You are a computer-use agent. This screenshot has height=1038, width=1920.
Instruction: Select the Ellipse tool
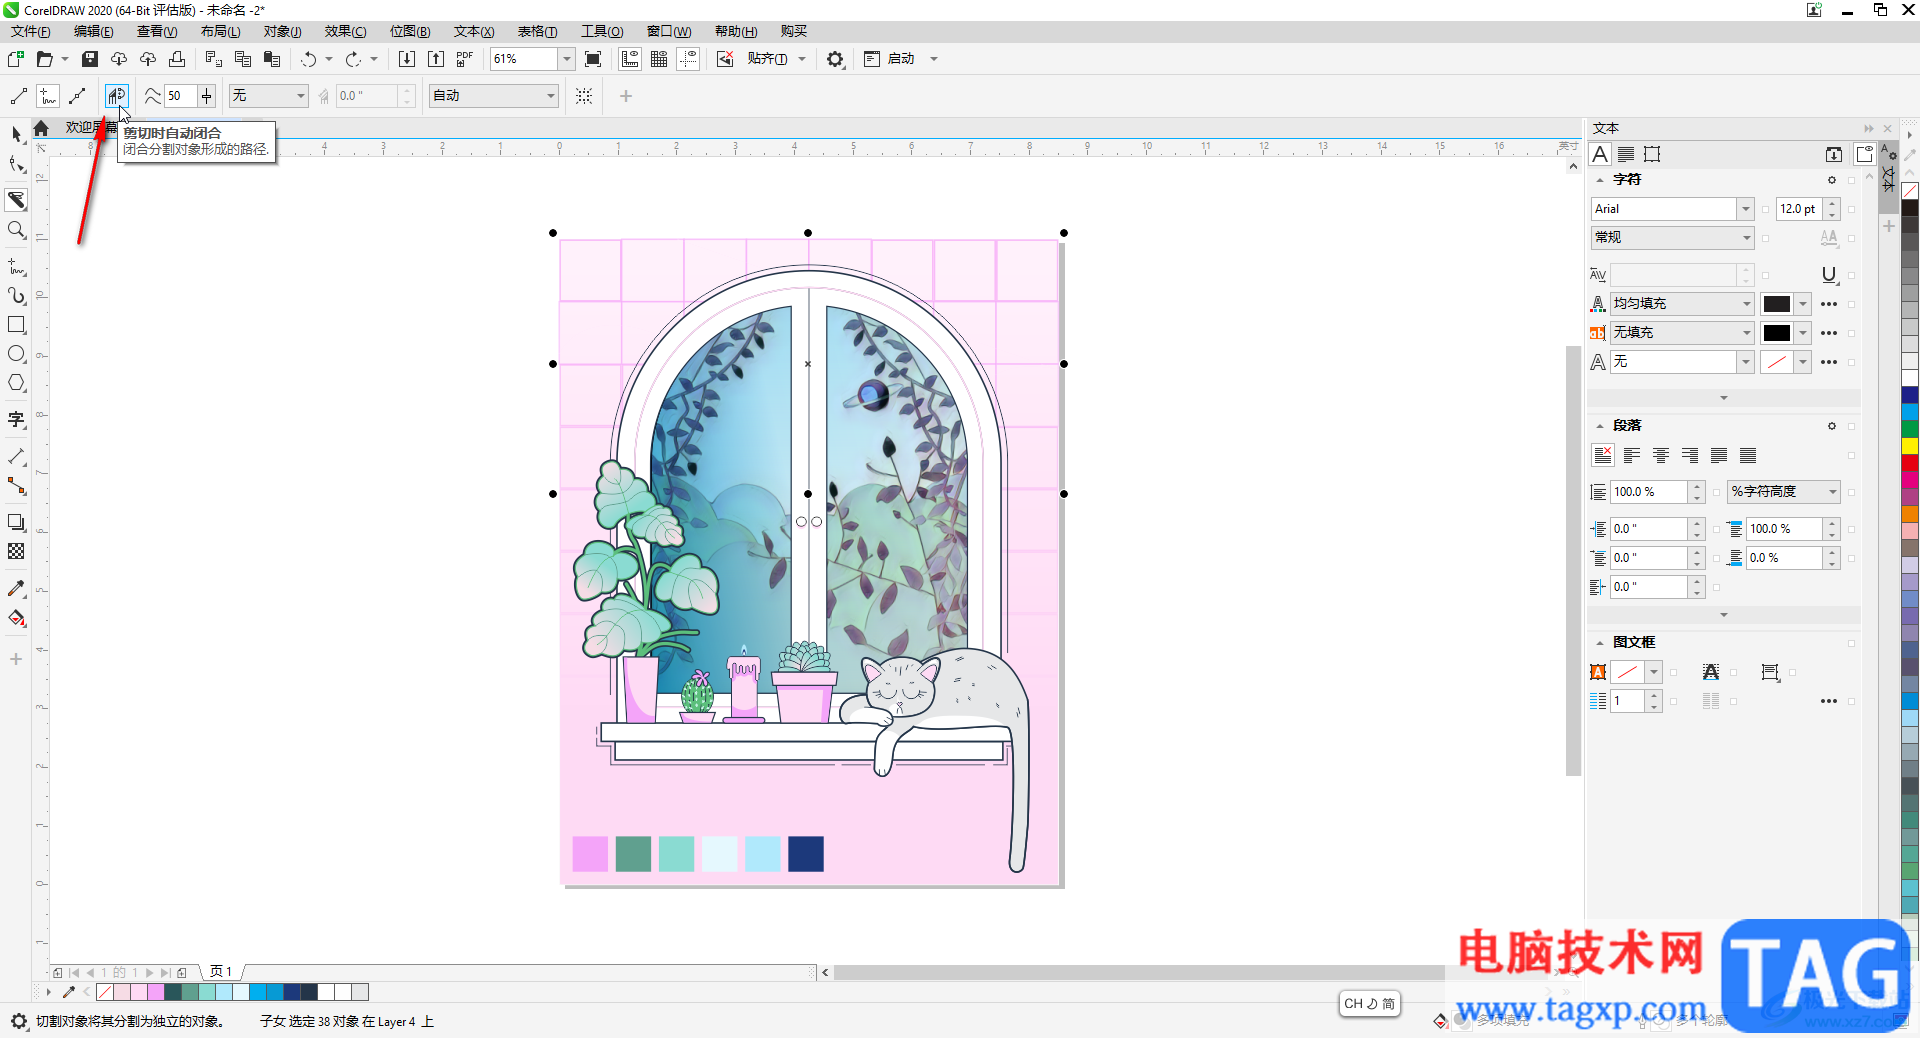coord(16,354)
